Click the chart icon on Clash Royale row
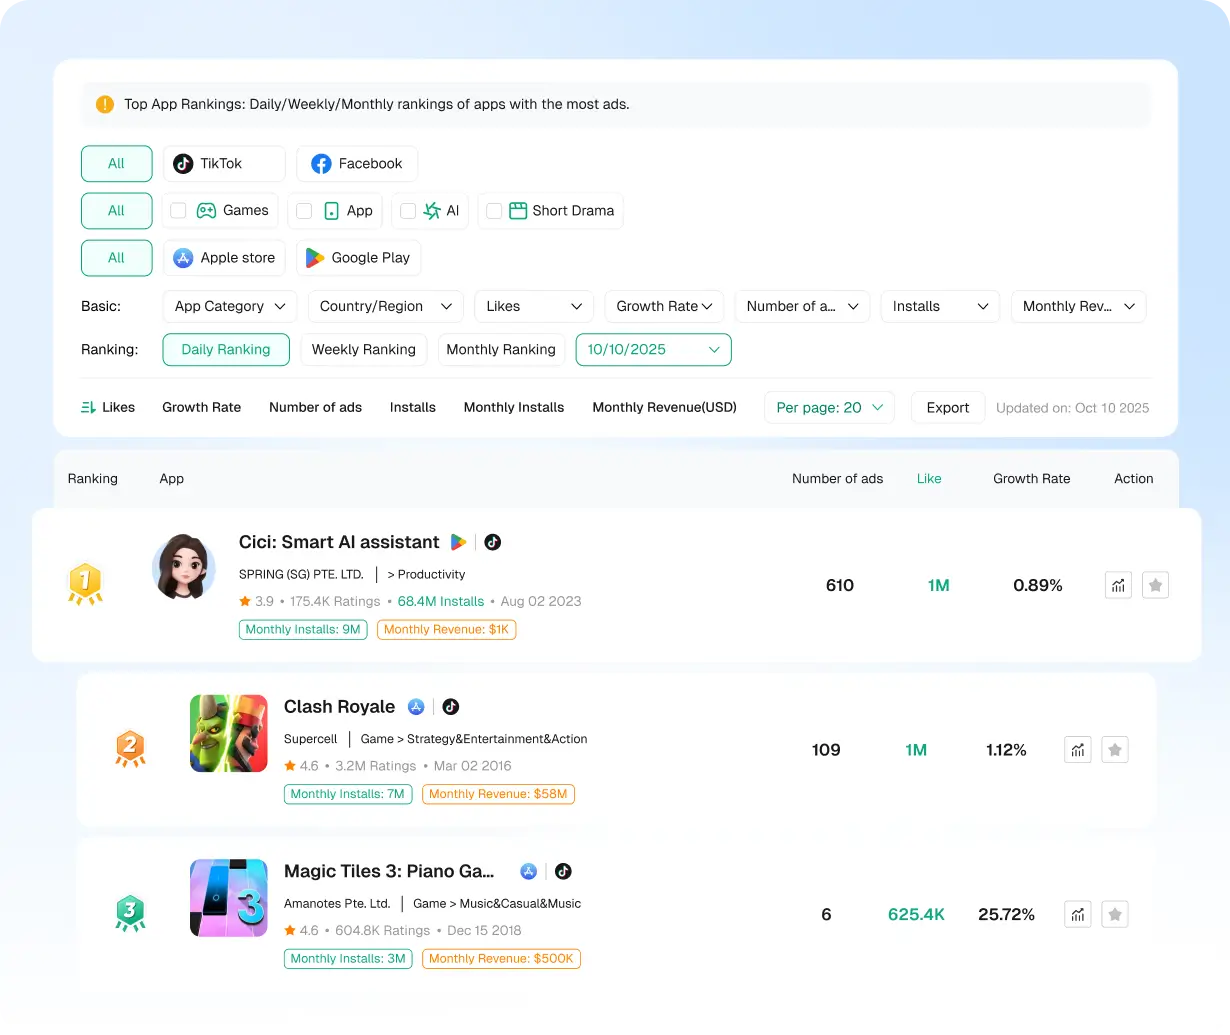Screen dimensions: 1230x1035 (1077, 749)
